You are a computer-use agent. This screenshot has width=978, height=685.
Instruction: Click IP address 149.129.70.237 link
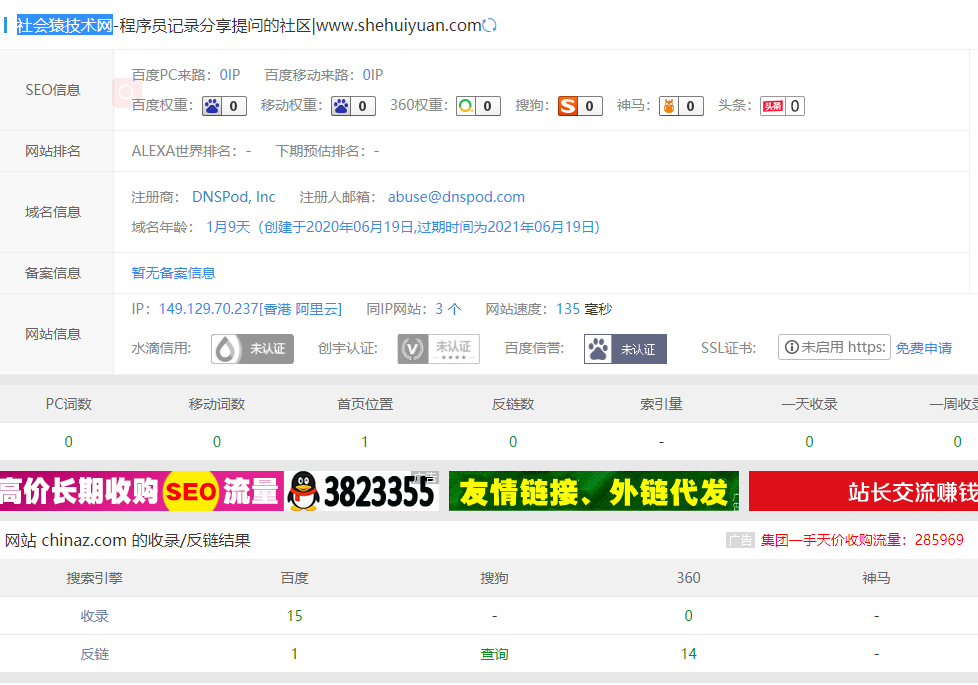point(250,309)
